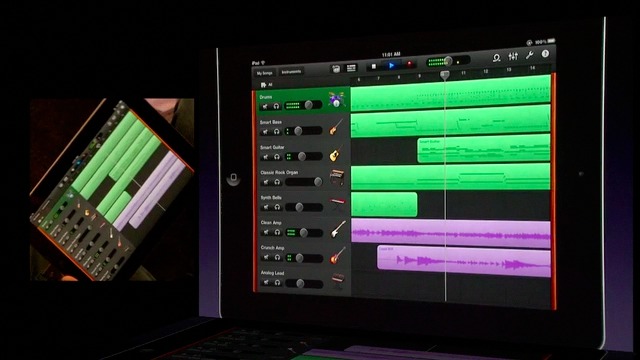Click the master volume slider knob
The height and width of the screenshot is (360, 640).
[x=448, y=61]
